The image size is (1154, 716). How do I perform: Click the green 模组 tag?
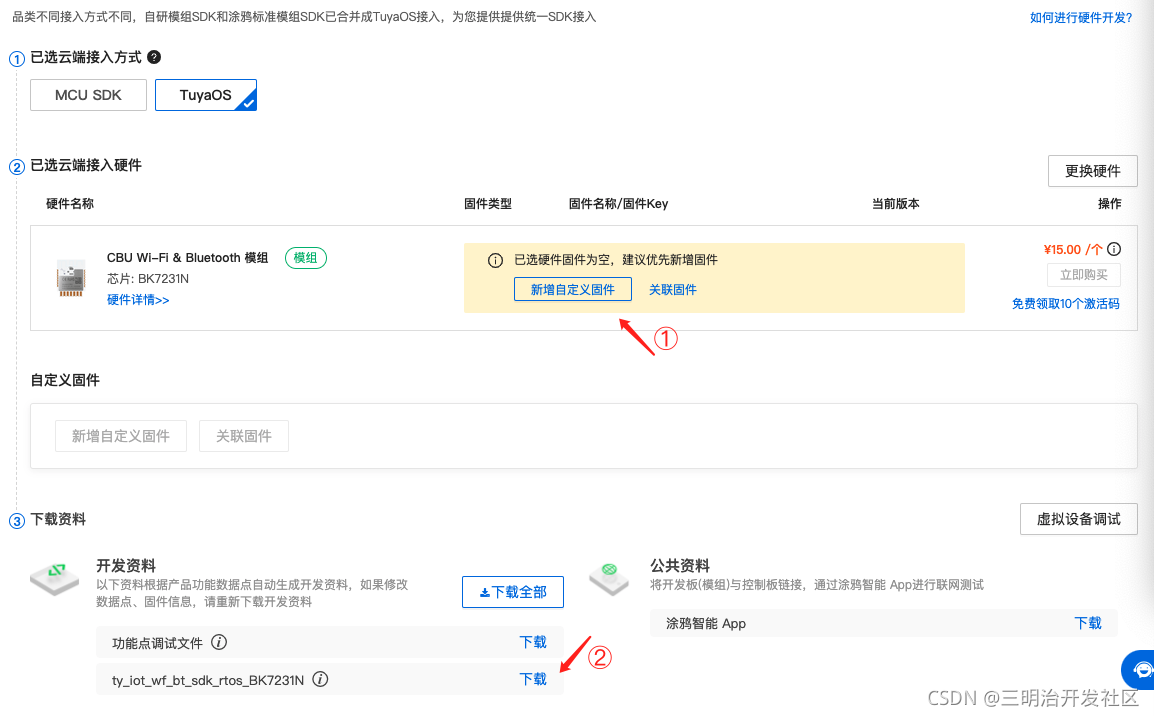pyautogui.click(x=305, y=258)
